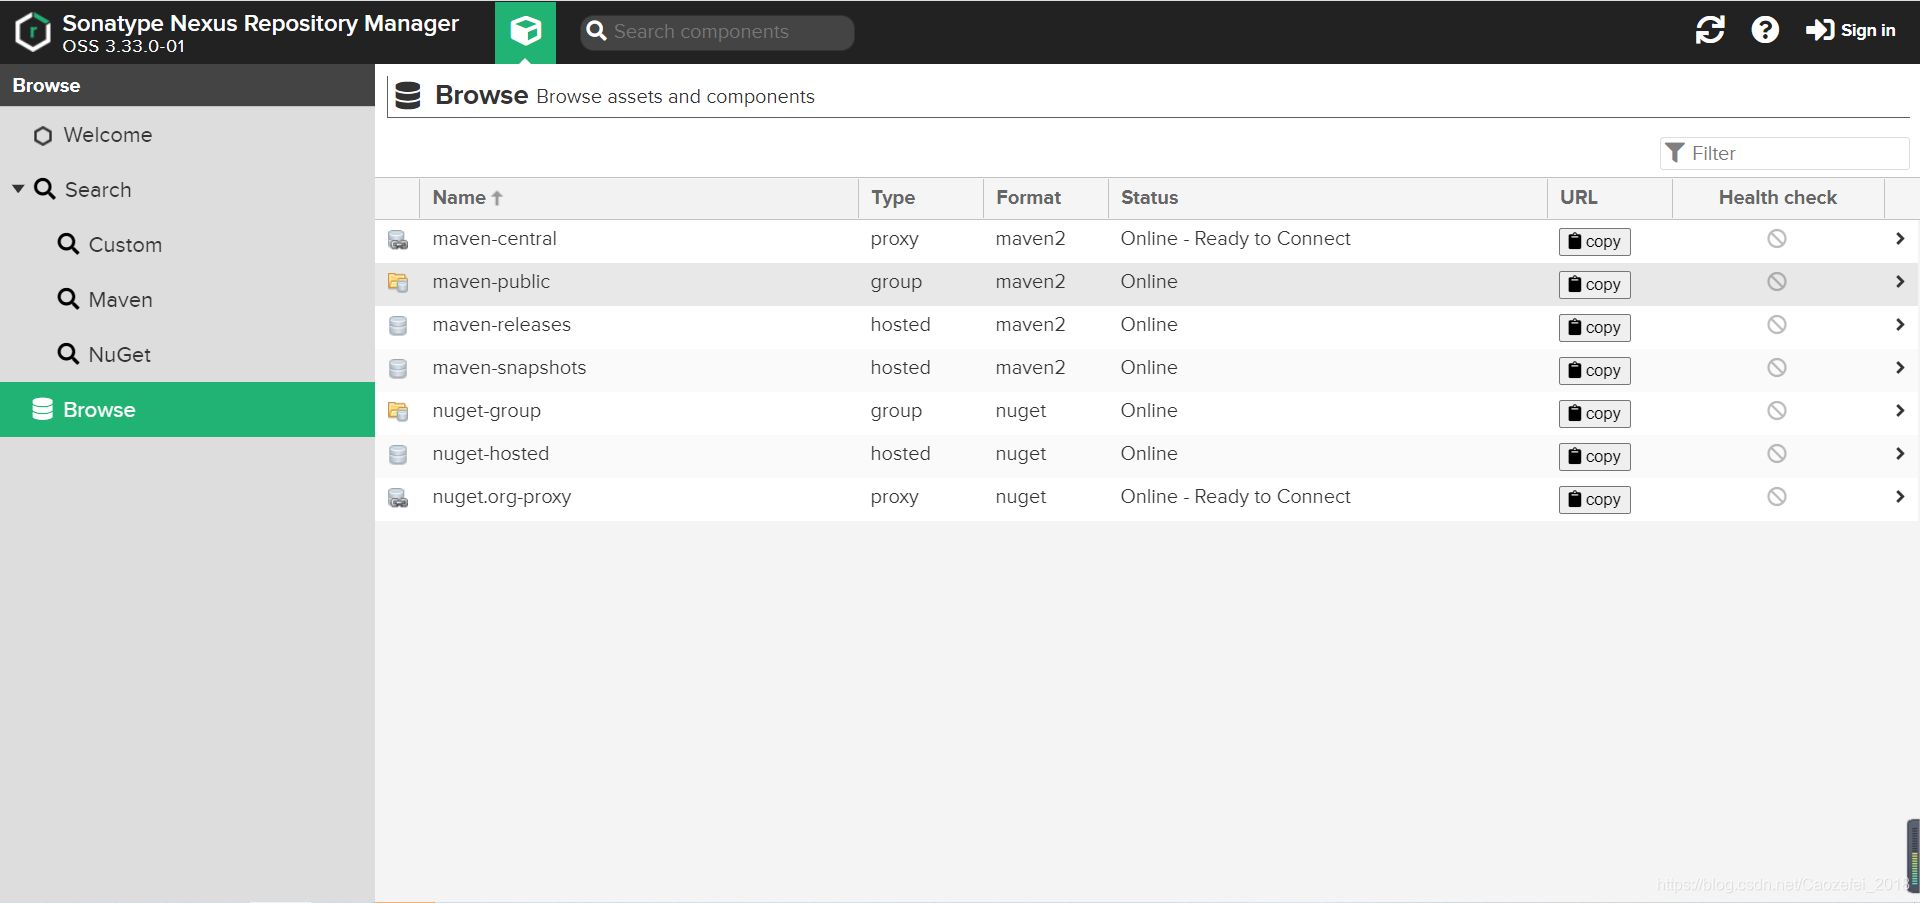
Task: Click health check icon for maven-releases
Action: (1777, 325)
